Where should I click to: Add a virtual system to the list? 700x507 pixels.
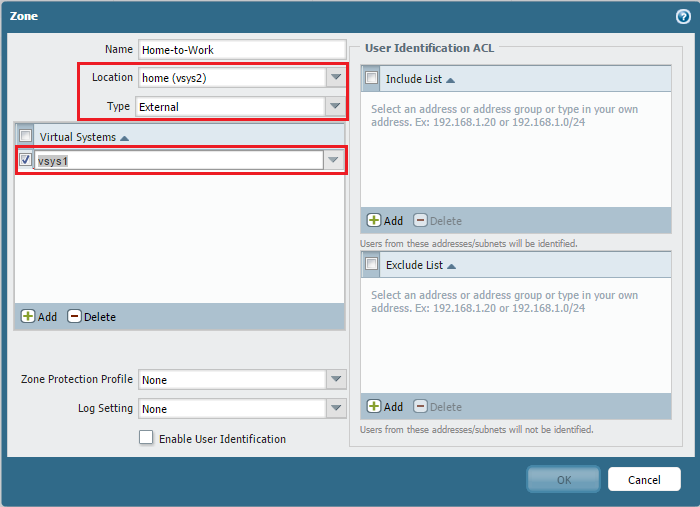coord(39,317)
